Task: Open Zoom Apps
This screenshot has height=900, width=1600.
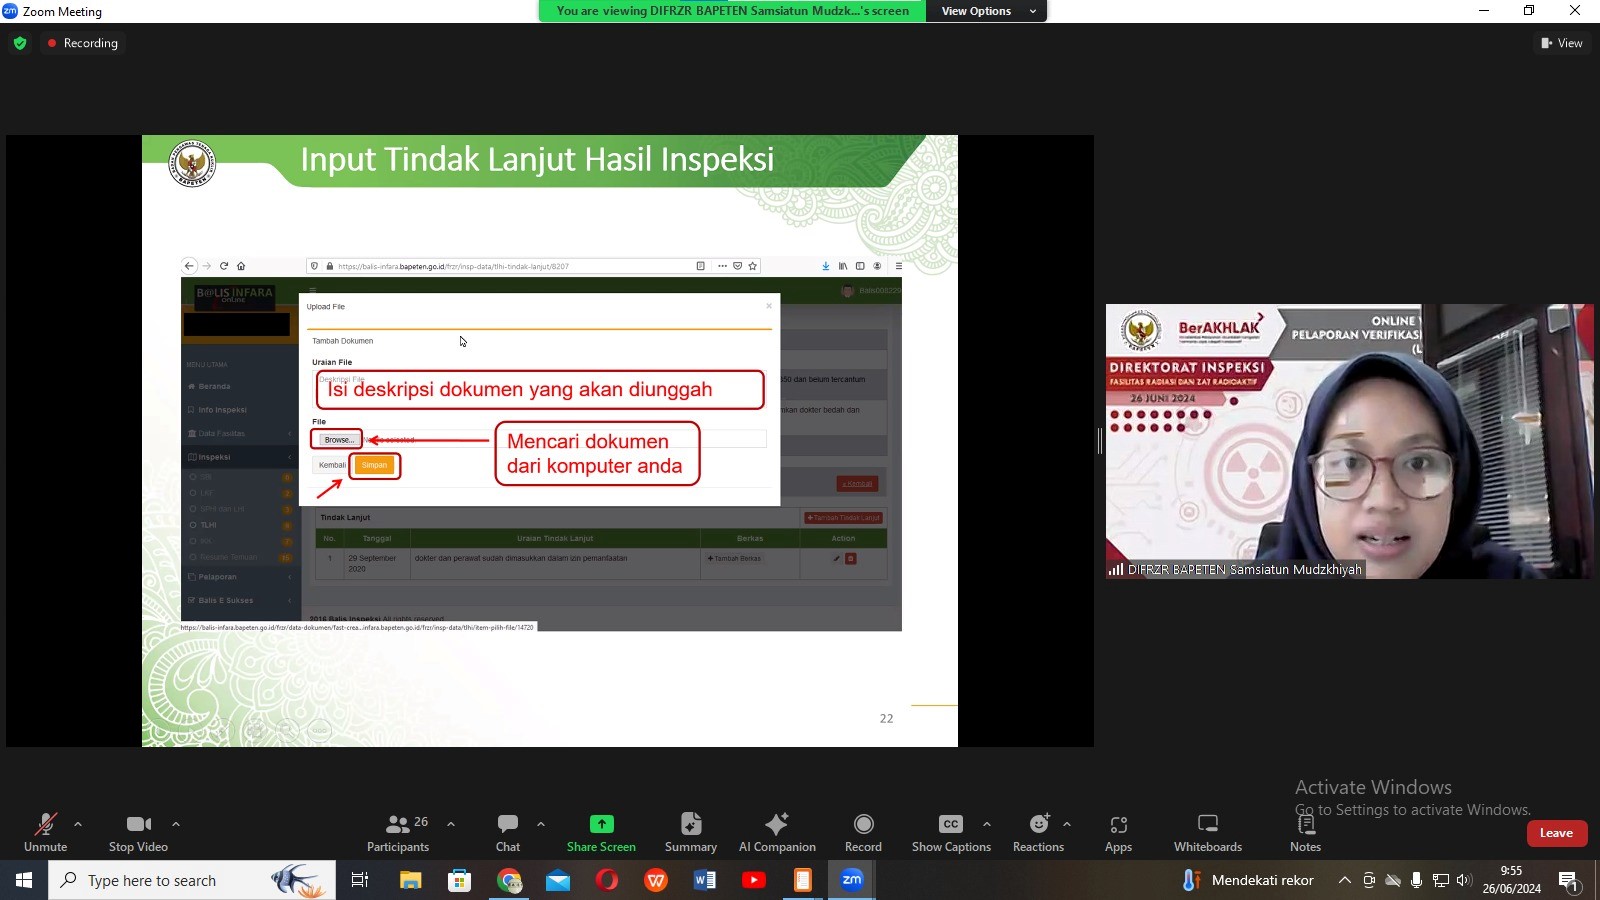Action: (1118, 832)
